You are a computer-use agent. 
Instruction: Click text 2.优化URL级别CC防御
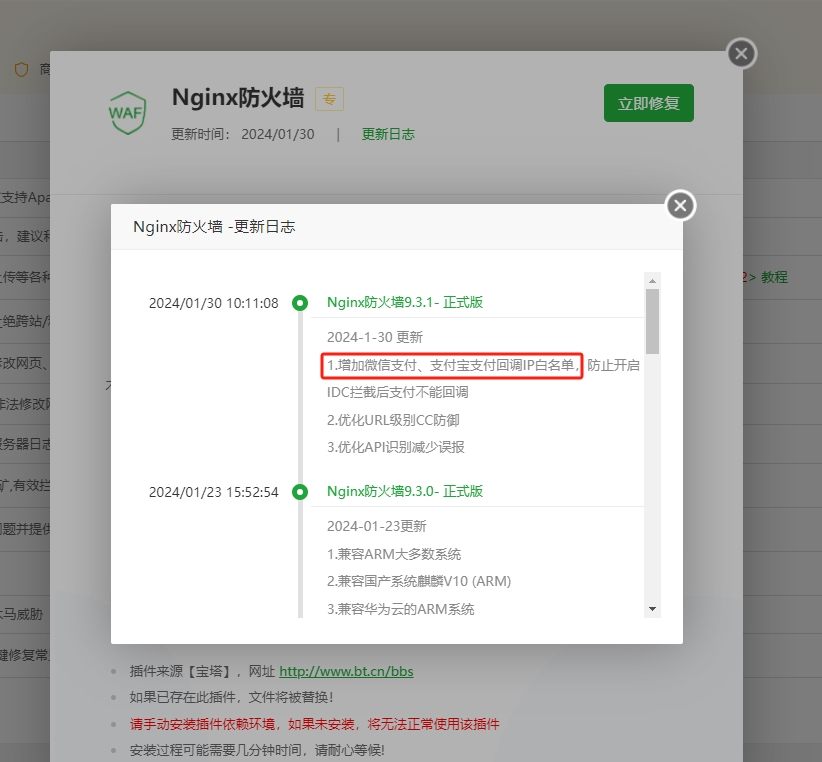click(x=393, y=420)
